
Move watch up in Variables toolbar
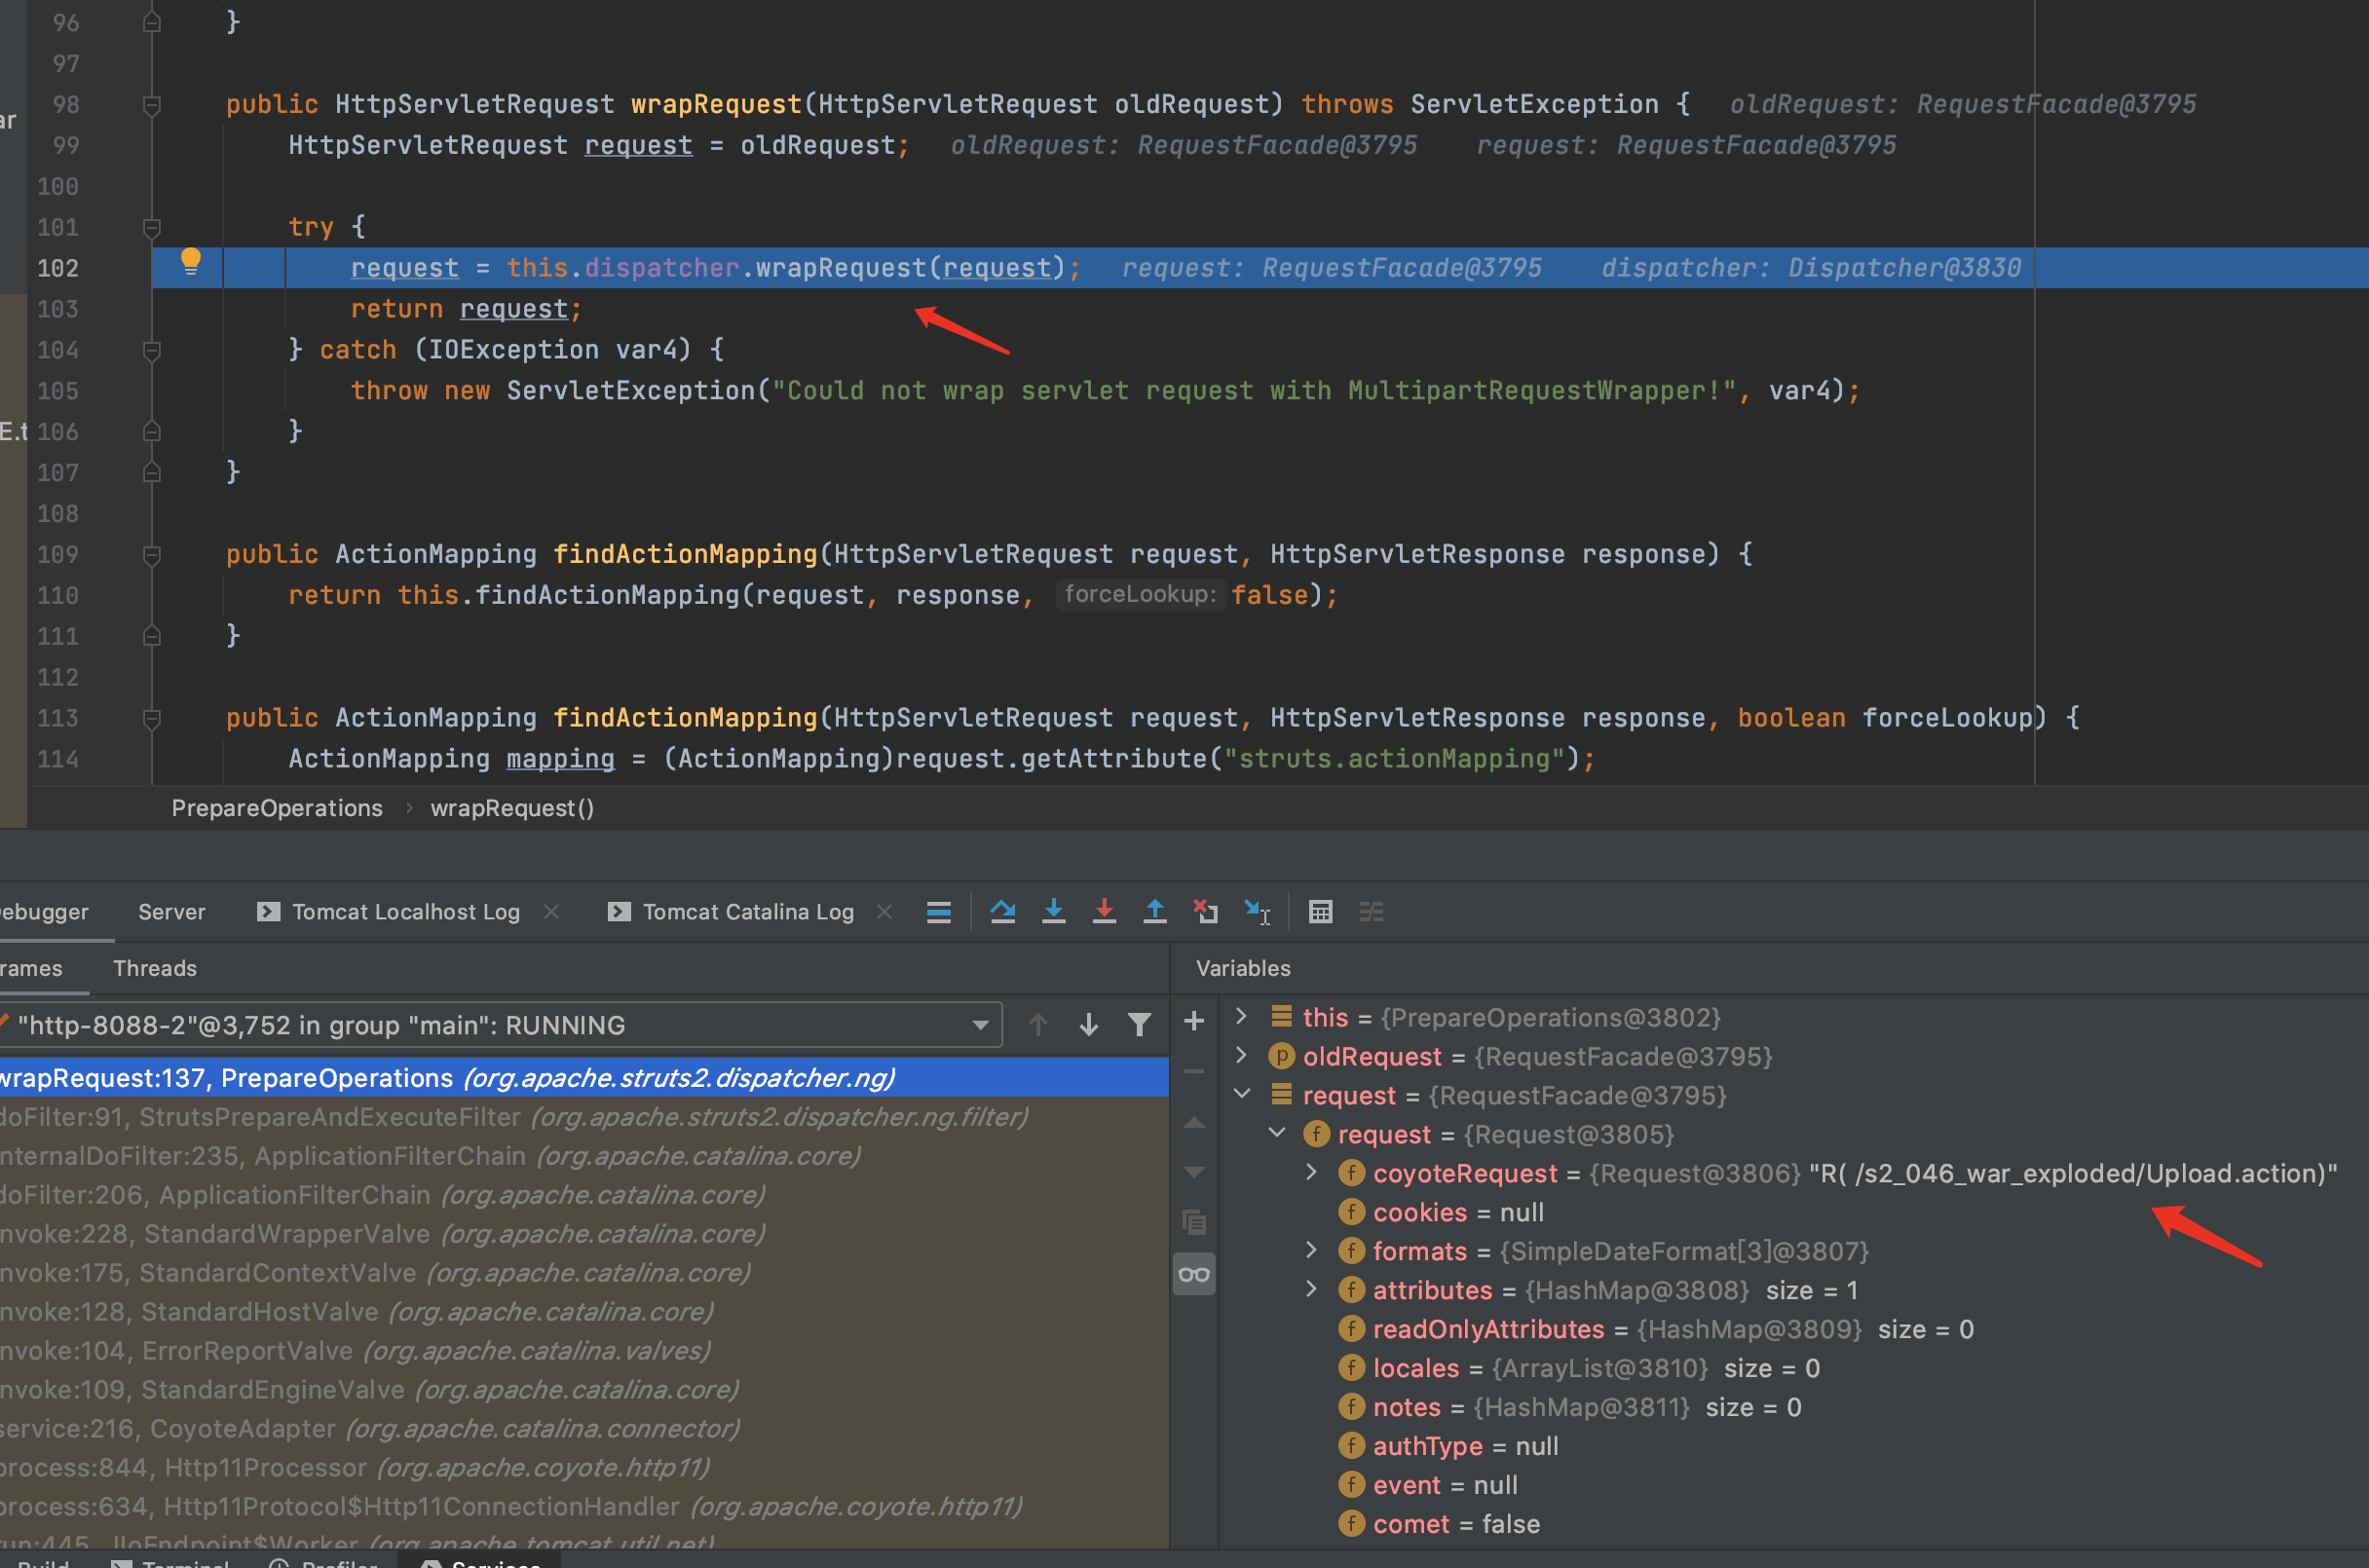point(1193,1122)
